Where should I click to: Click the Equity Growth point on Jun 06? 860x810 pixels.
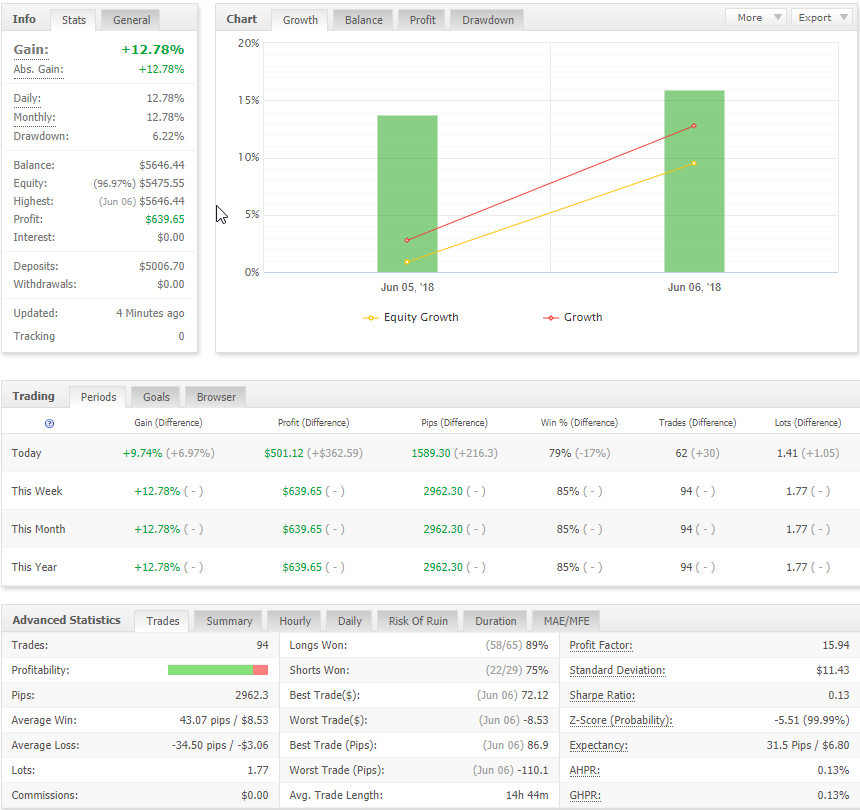click(x=694, y=163)
